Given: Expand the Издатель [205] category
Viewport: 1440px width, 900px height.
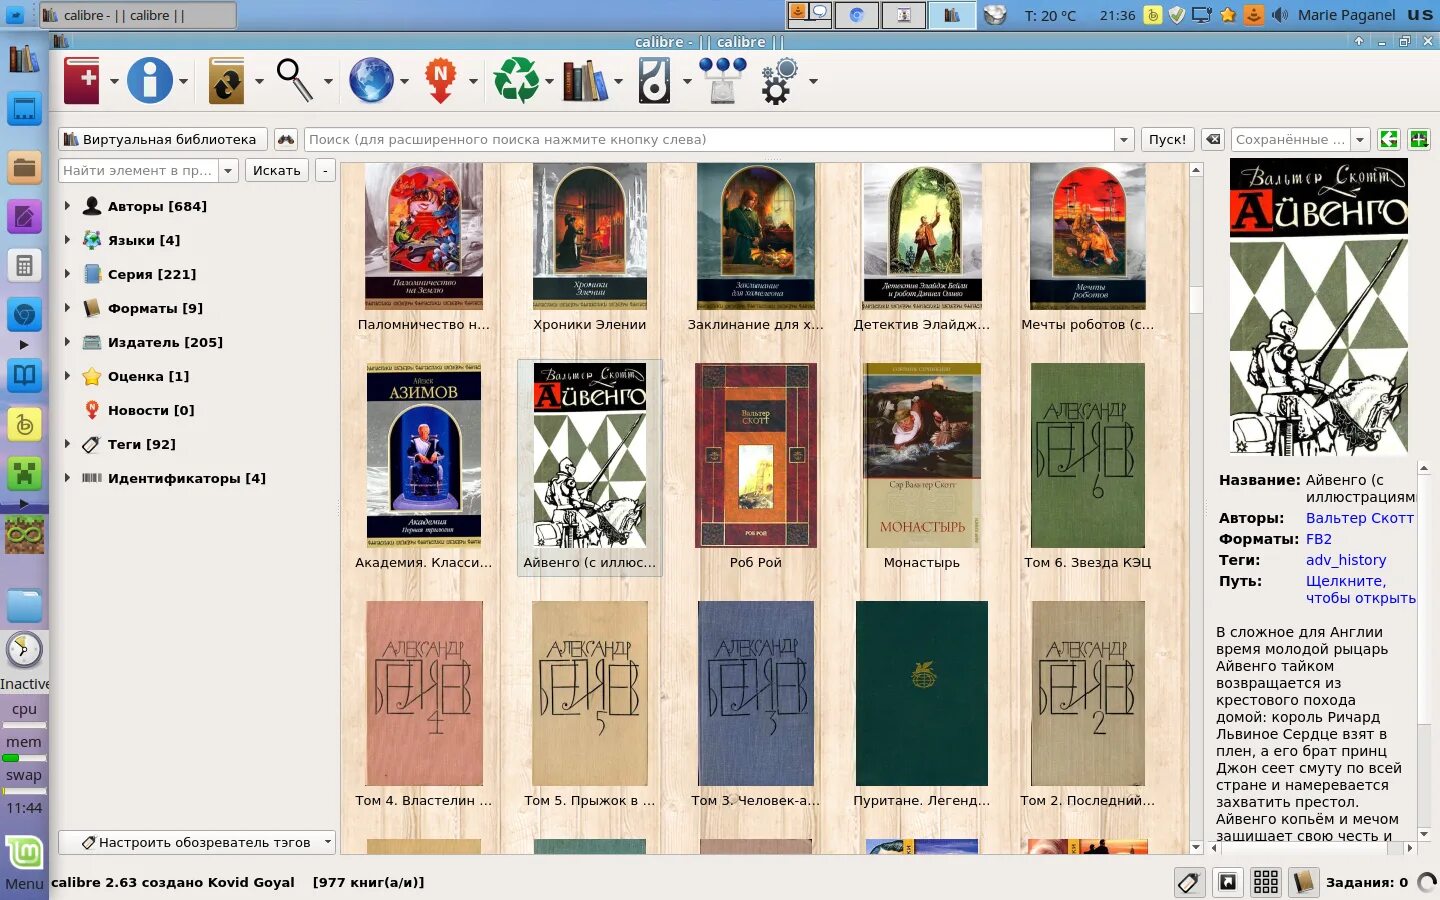Looking at the screenshot, I should pos(67,342).
